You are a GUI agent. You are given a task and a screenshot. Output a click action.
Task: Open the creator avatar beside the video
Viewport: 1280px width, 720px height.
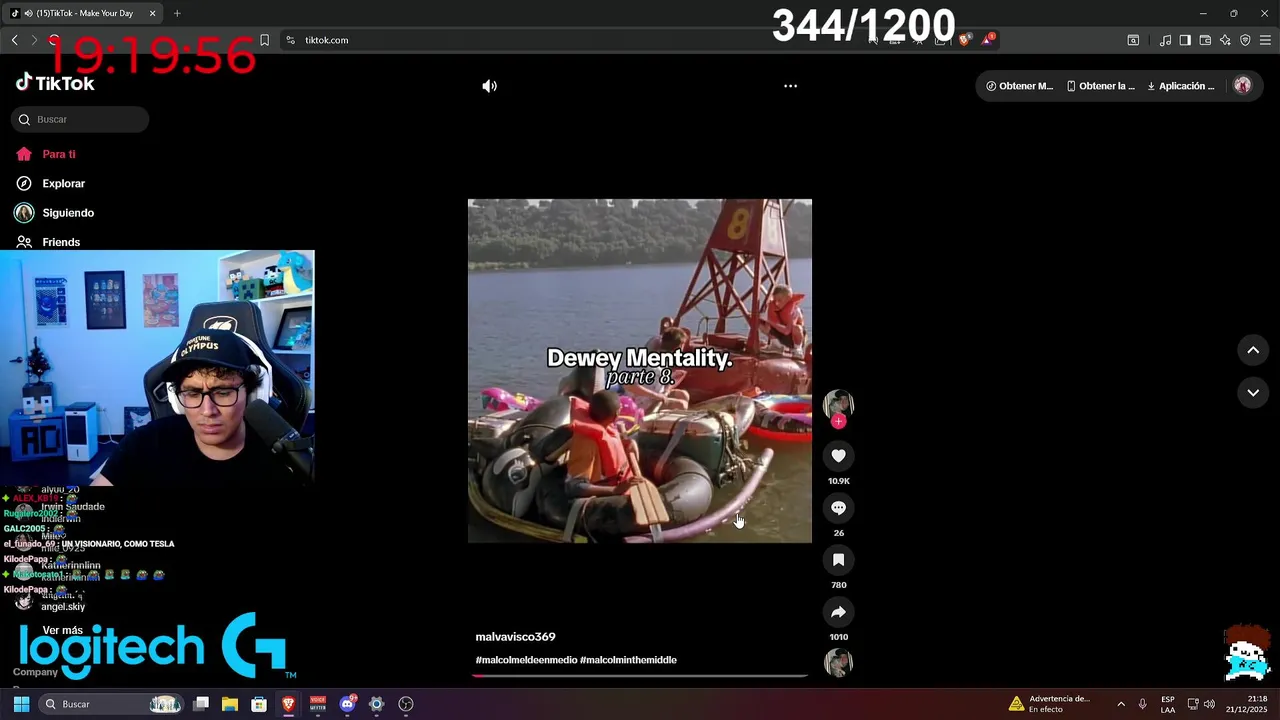coord(838,404)
